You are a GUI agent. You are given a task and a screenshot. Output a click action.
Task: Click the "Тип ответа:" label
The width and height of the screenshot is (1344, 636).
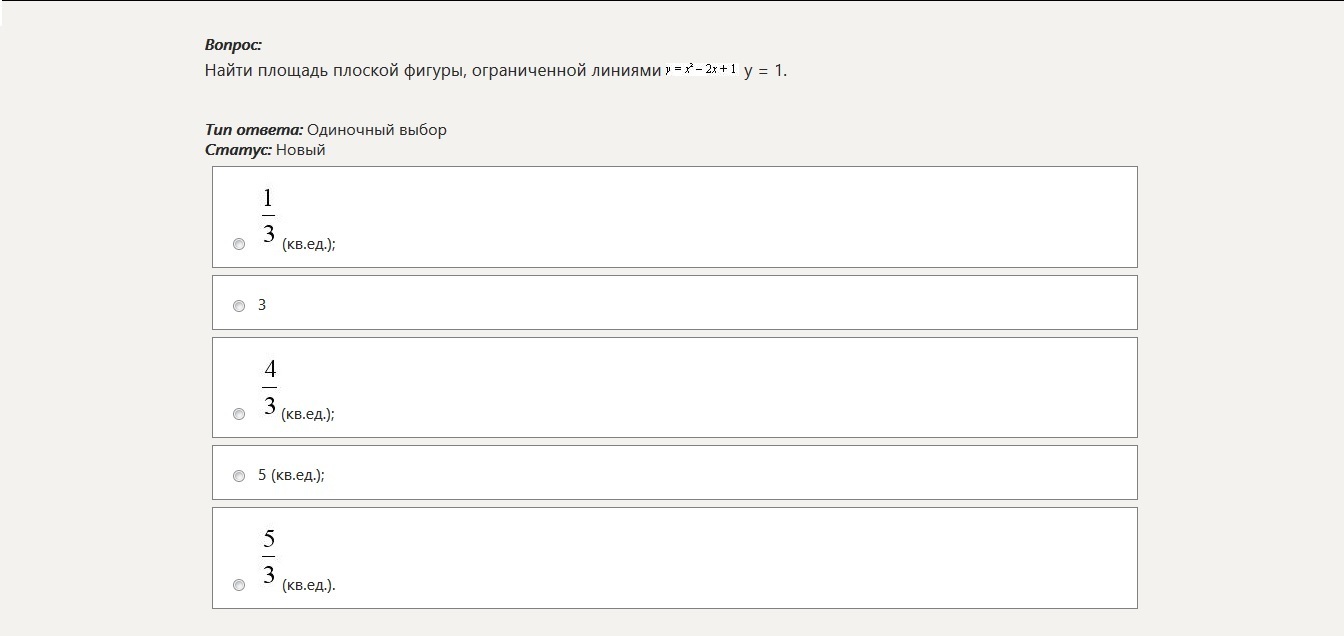tap(254, 130)
